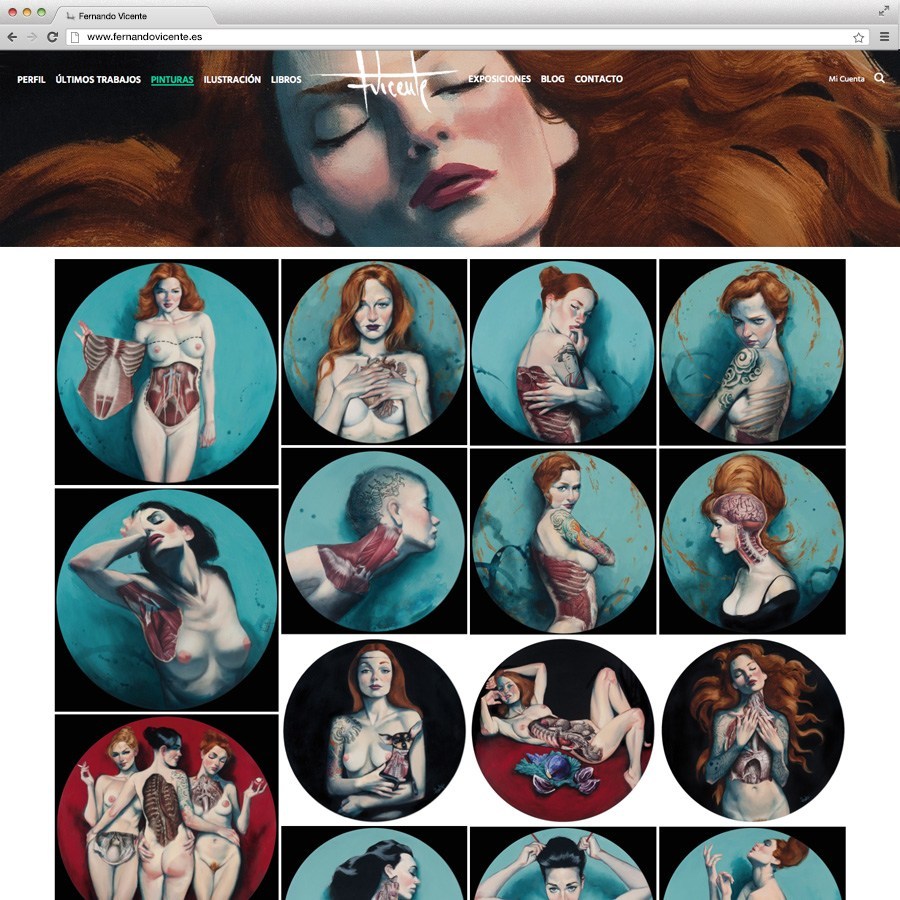Click the browser forward arrow

[x=31, y=37]
